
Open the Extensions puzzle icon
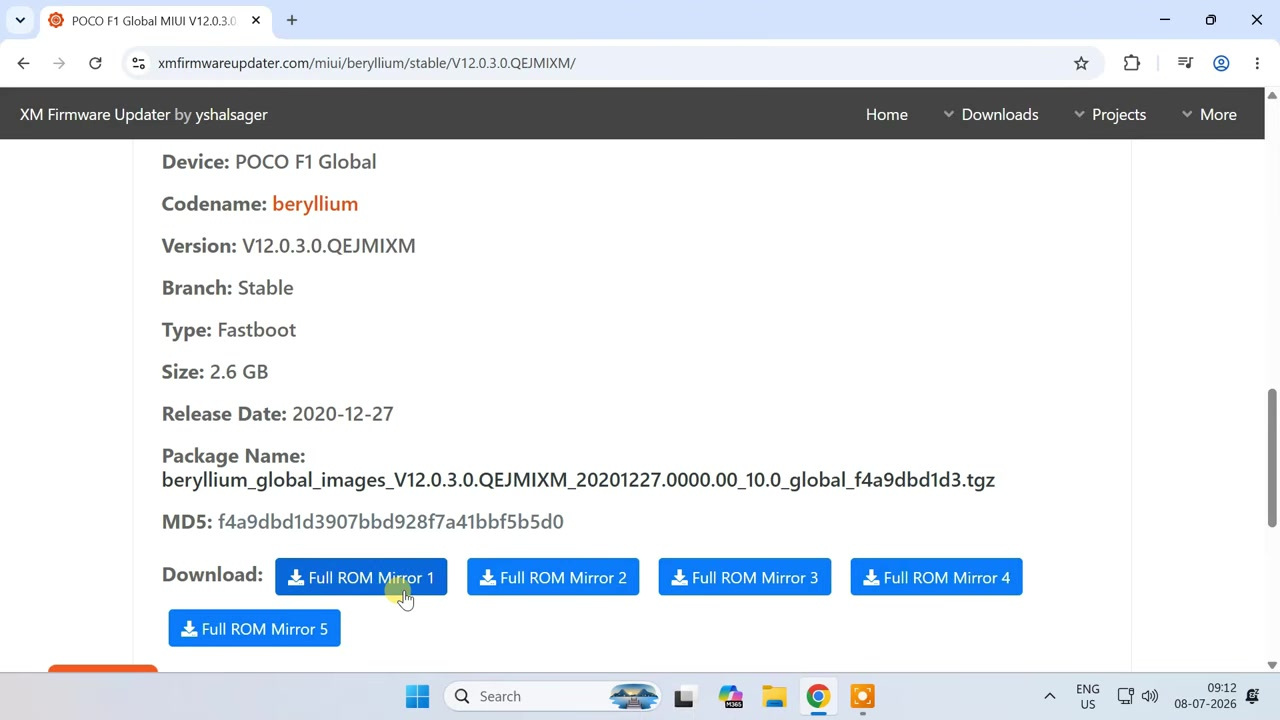[1132, 63]
